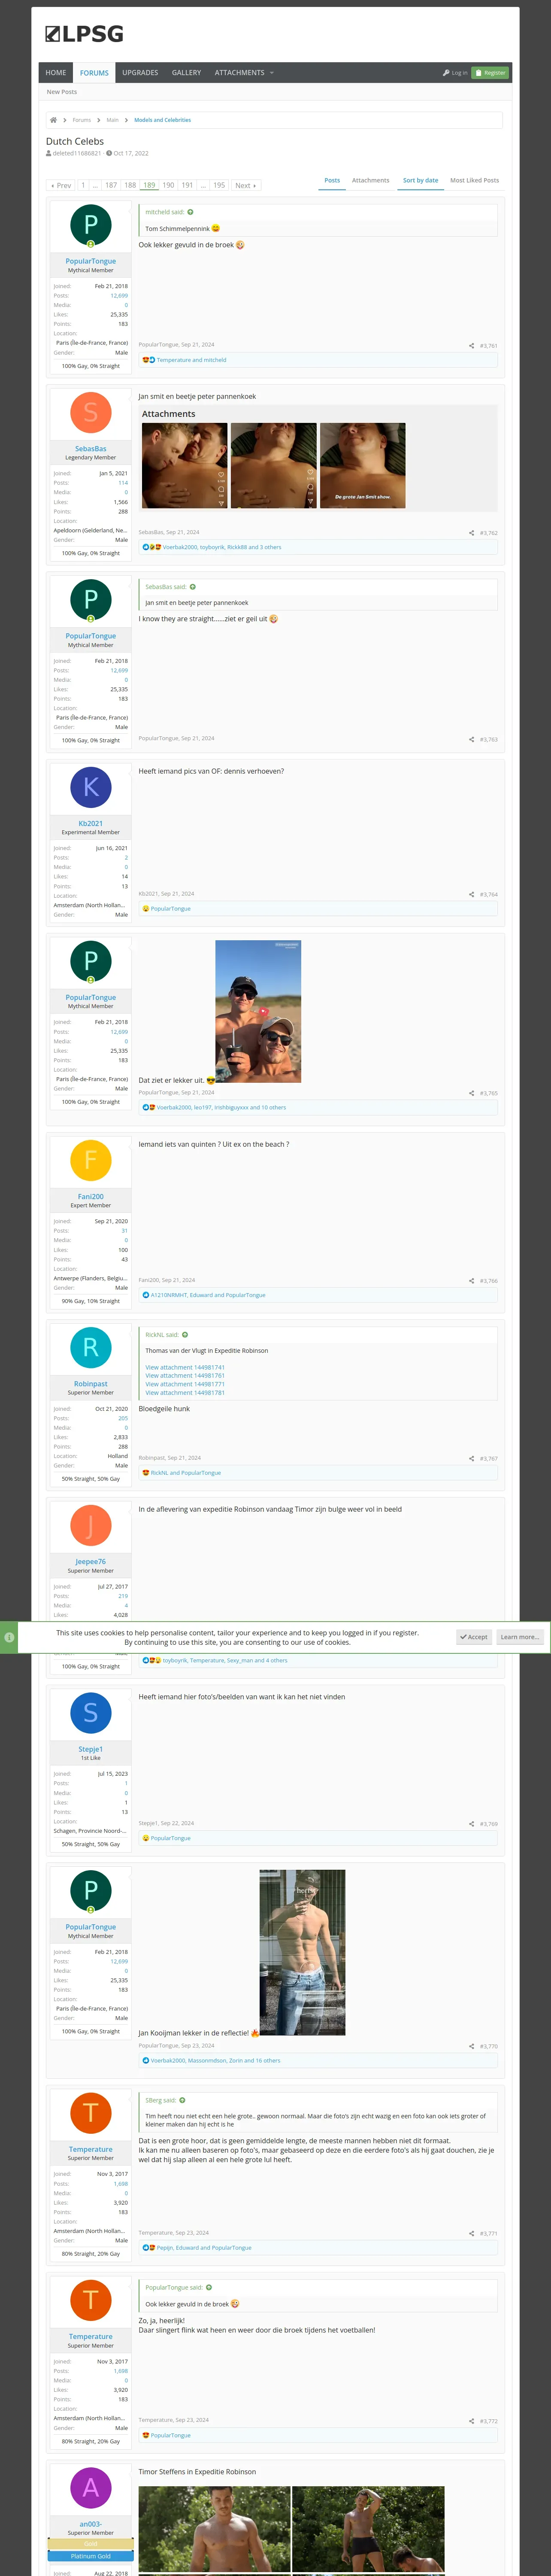The image size is (551, 2576).
Task: Open 'A1210NRMHT, Eduward and PopularTongue' reactions list
Action: (x=208, y=1295)
